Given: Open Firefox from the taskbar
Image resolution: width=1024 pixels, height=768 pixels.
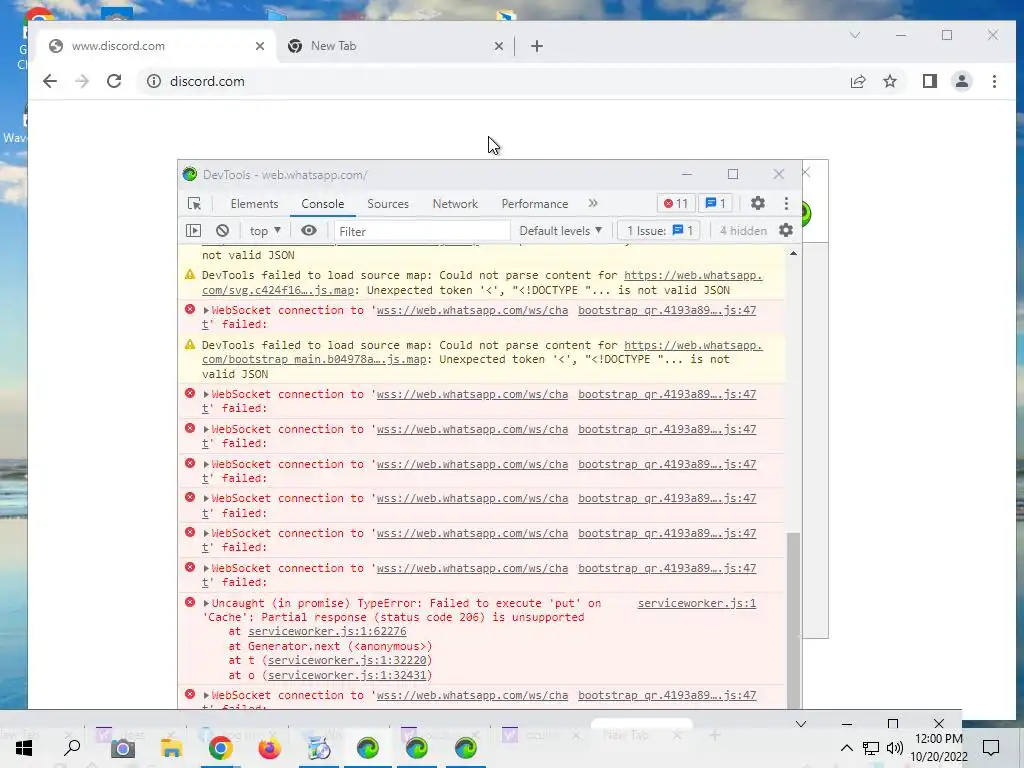Looking at the screenshot, I should pyautogui.click(x=269, y=748).
